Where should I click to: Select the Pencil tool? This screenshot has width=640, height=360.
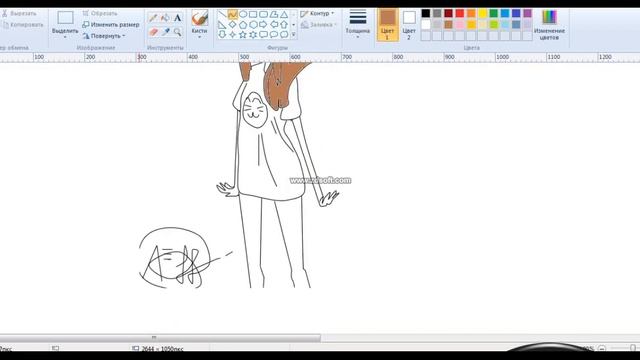pyautogui.click(x=153, y=18)
